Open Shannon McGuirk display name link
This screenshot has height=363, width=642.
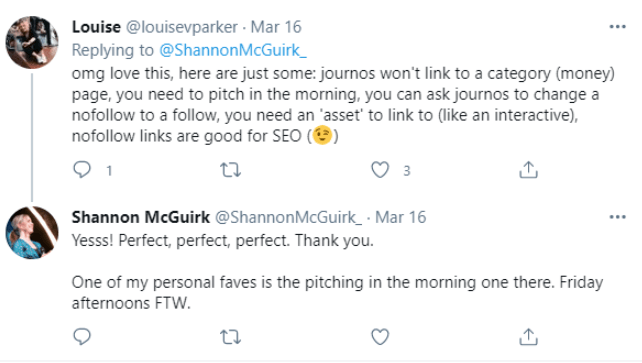[x=141, y=217]
